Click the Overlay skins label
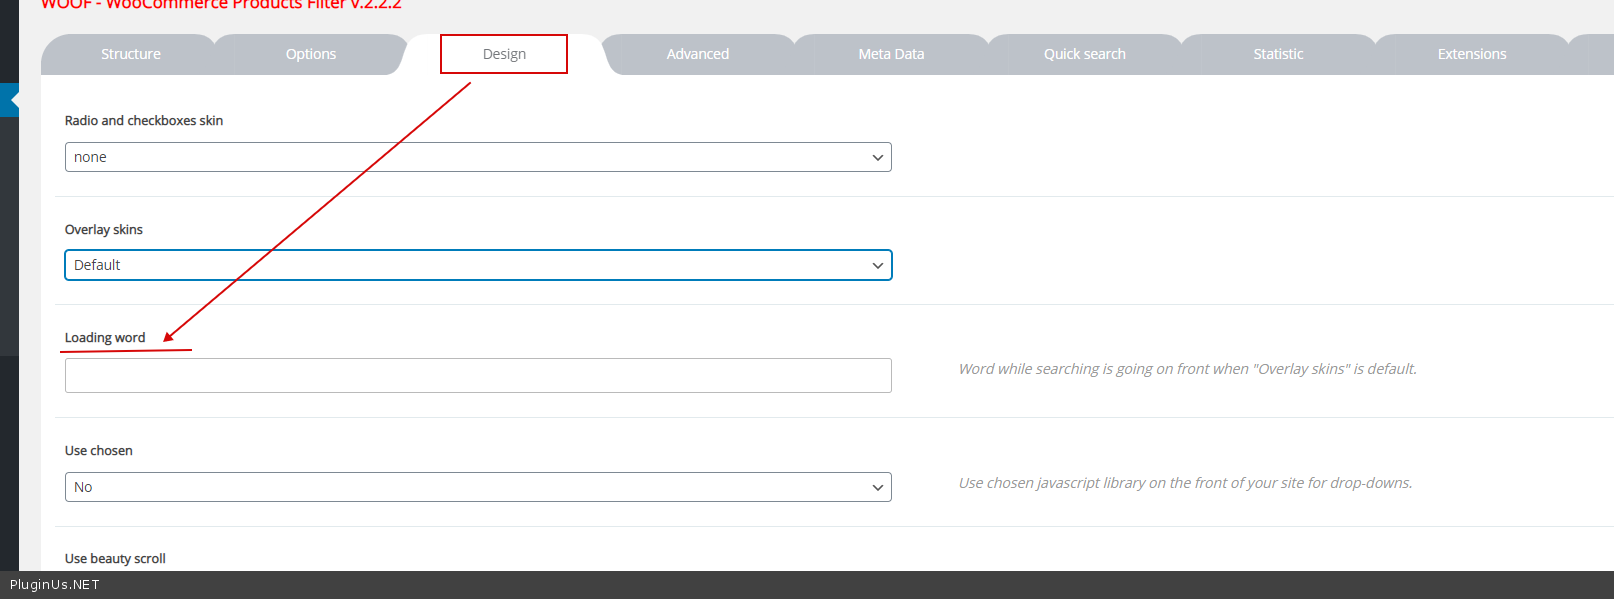The image size is (1614, 599). (x=104, y=230)
